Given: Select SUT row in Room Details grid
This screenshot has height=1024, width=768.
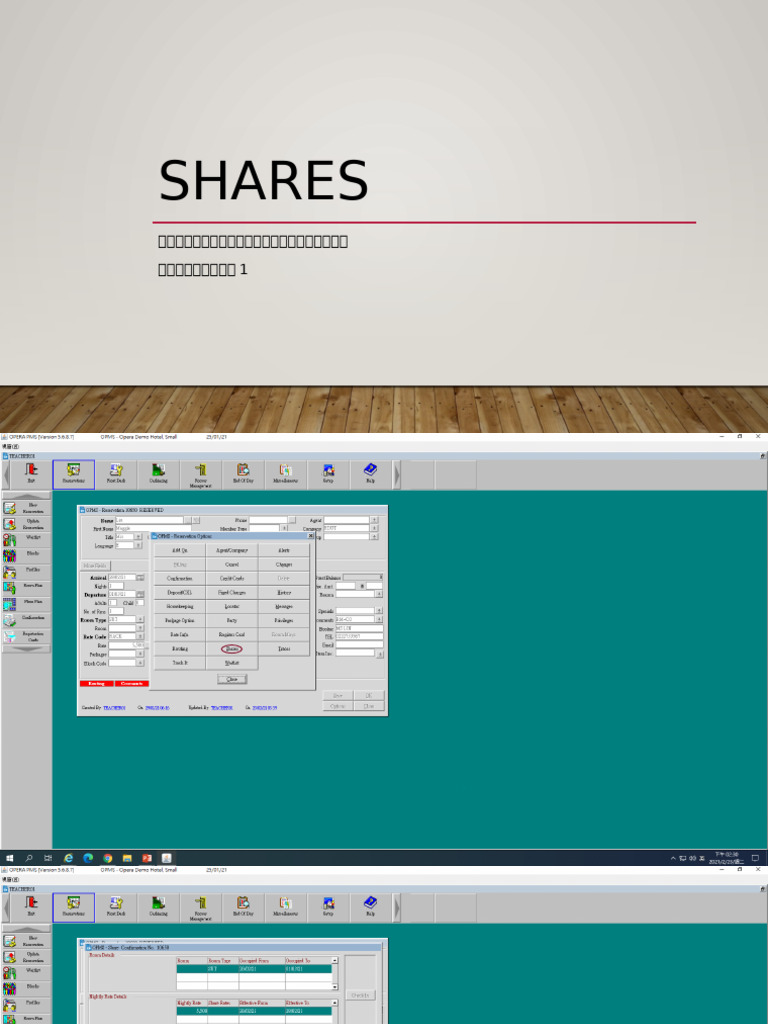Looking at the screenshot, I should pyautogui.click(x=254, y=969).
